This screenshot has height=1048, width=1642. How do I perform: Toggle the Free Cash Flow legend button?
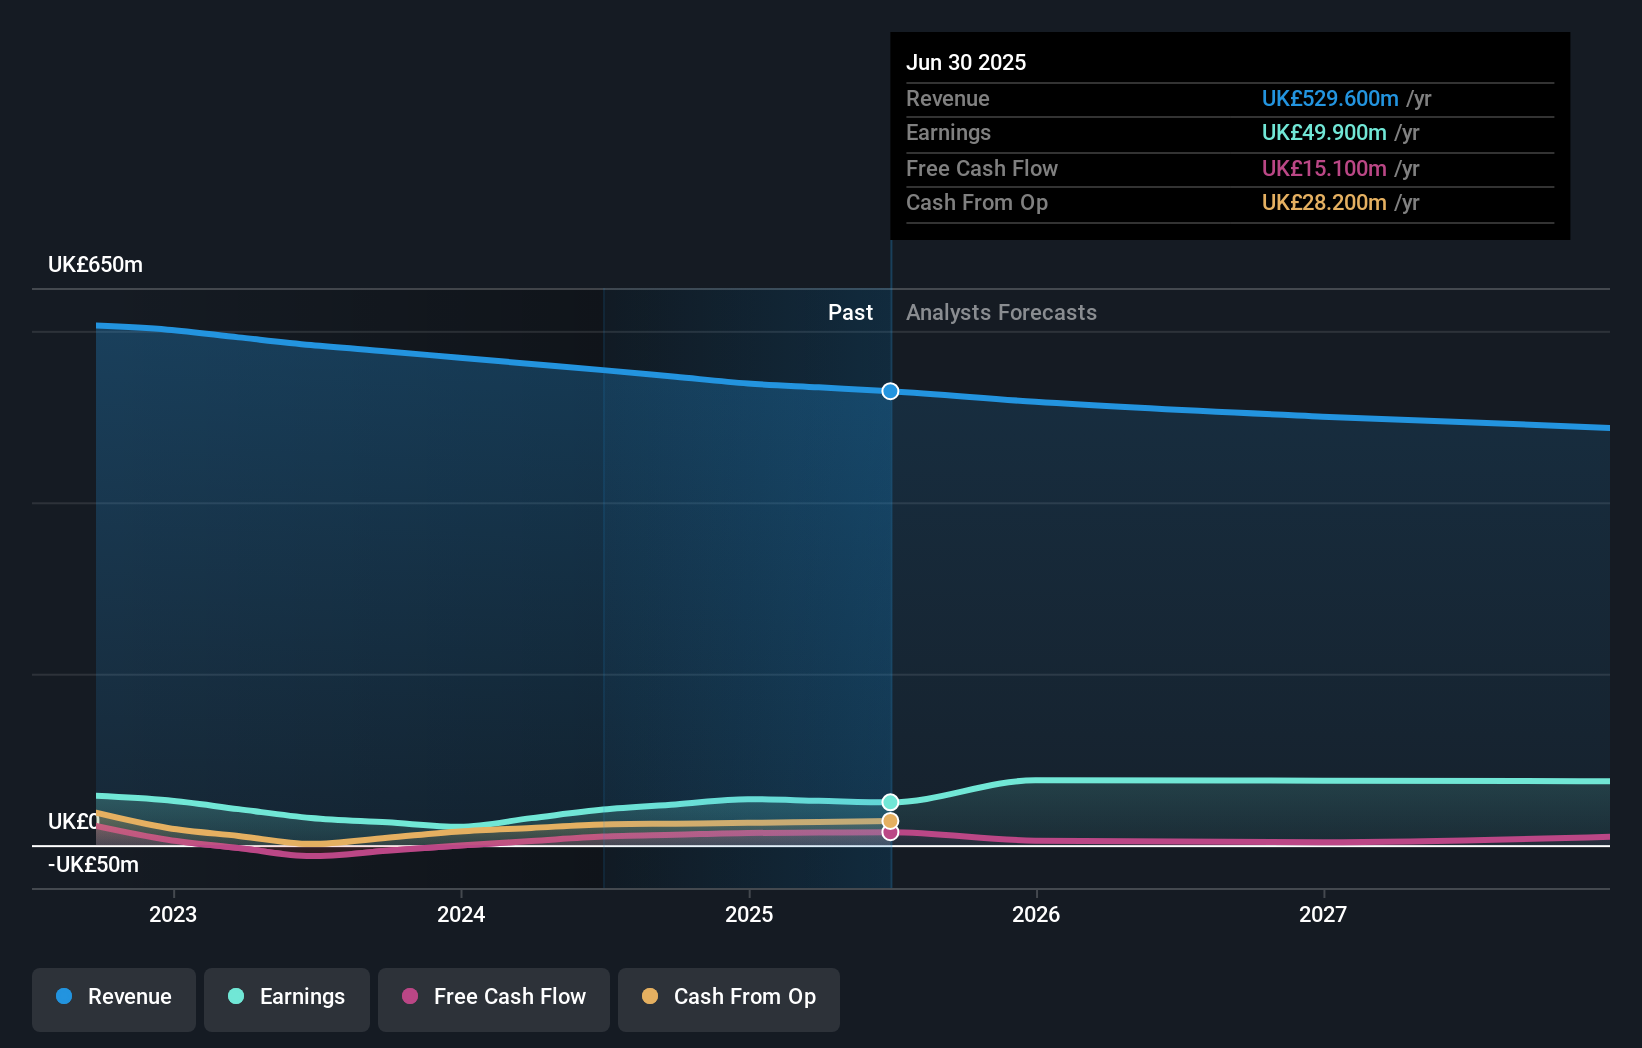pyautogui.click(x=494, y=999)
